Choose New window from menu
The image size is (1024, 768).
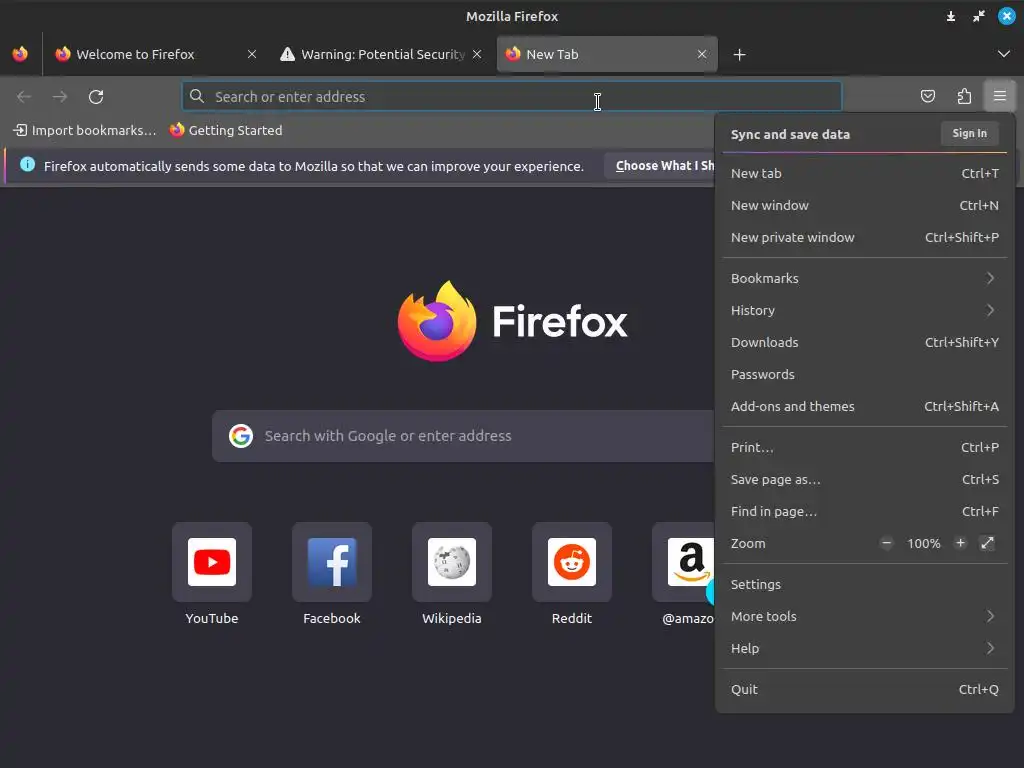pyautogui.click(x=865, y=205)
